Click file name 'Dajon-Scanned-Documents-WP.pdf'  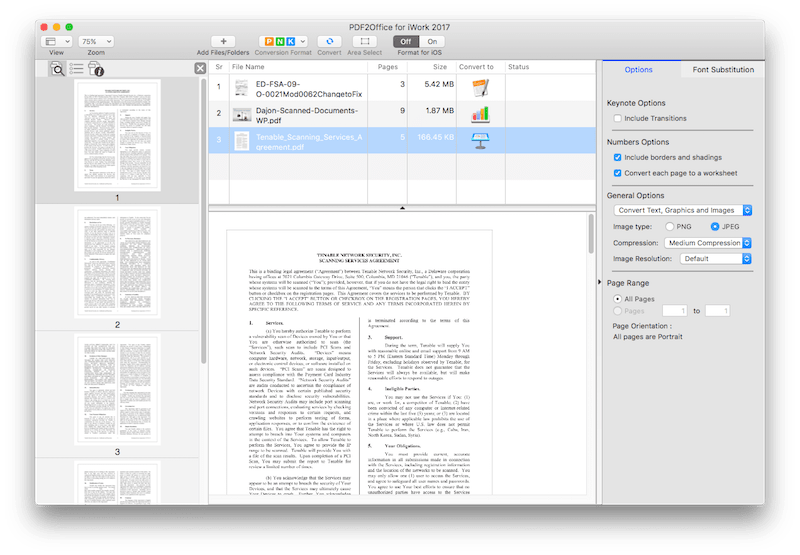pyautogui.click(x=307, y=115)
